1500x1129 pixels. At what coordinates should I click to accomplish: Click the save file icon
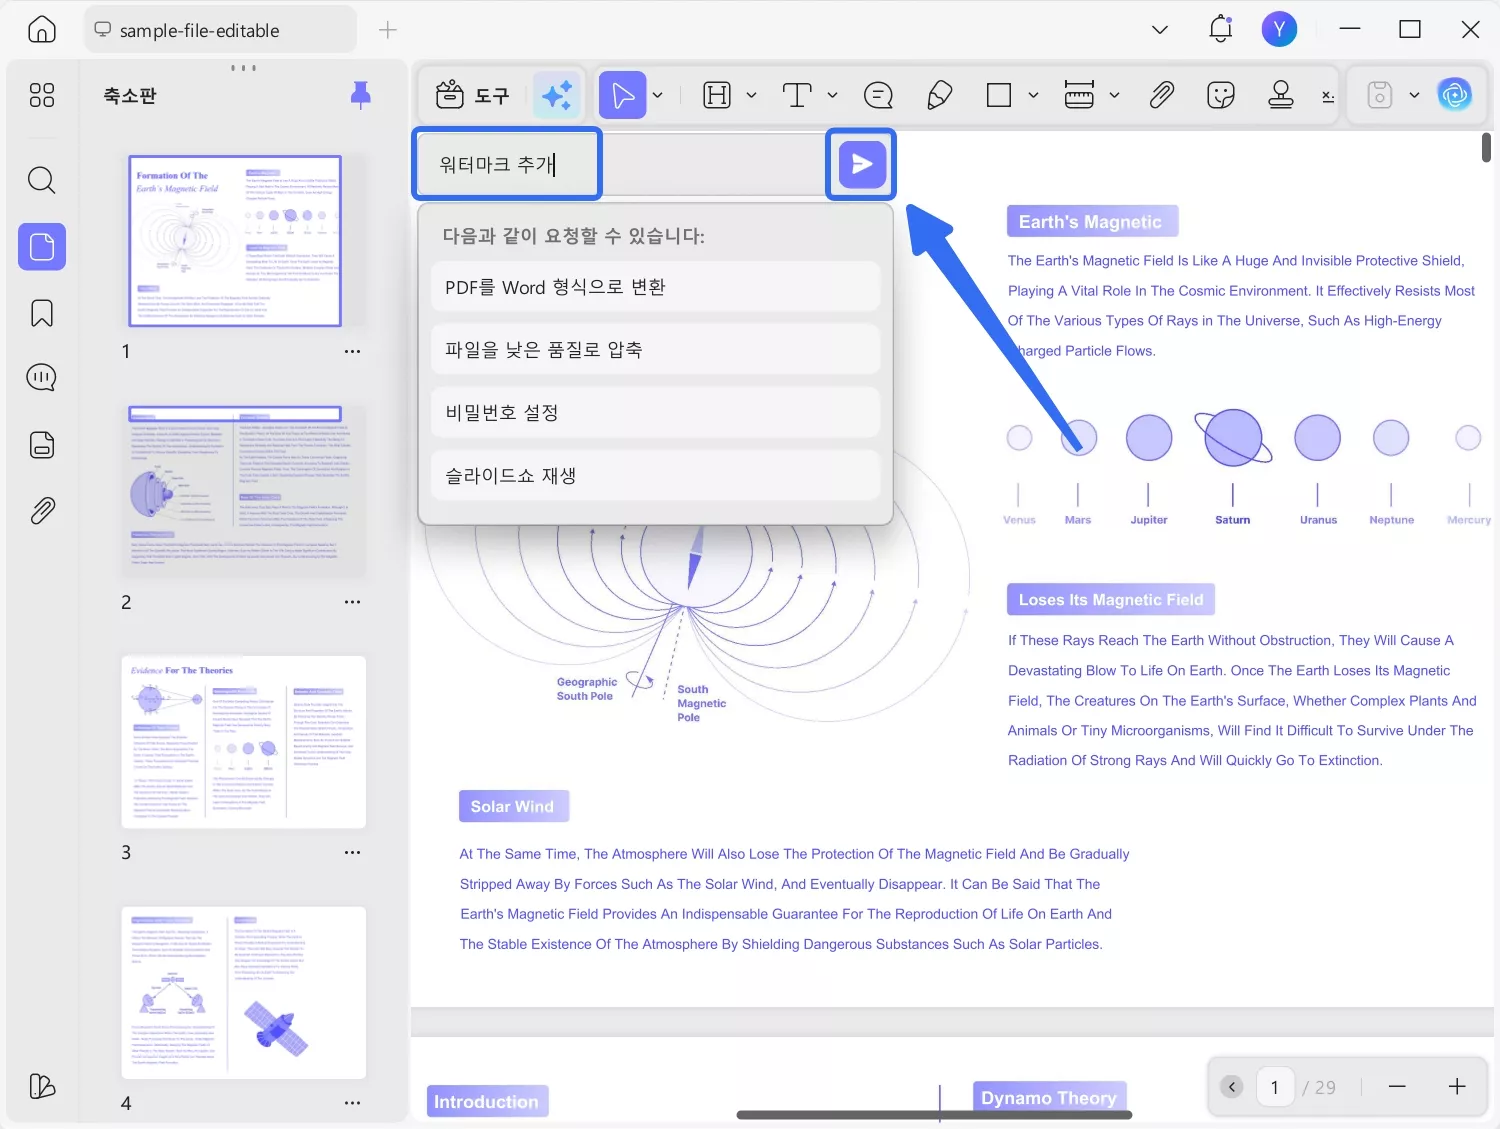click(x=1380, y=95)
